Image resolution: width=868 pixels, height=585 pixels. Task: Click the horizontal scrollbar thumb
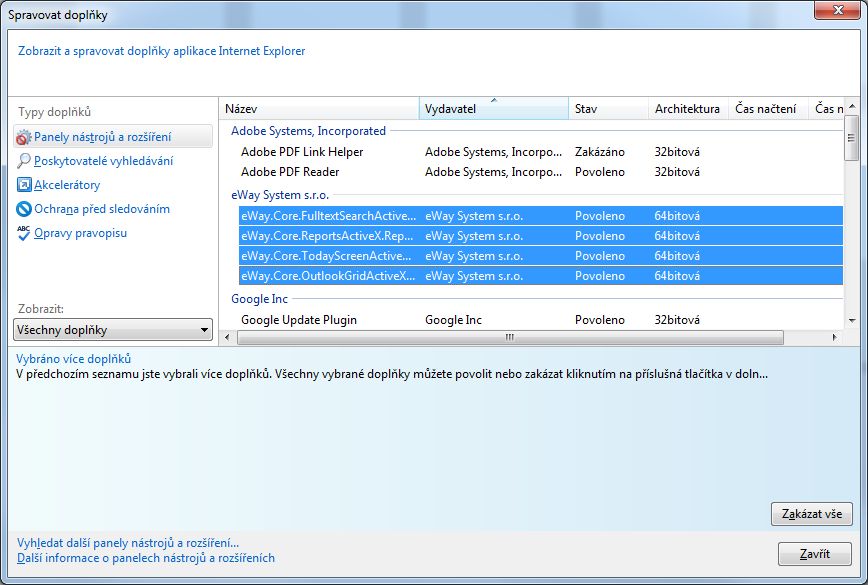(510, 337)
